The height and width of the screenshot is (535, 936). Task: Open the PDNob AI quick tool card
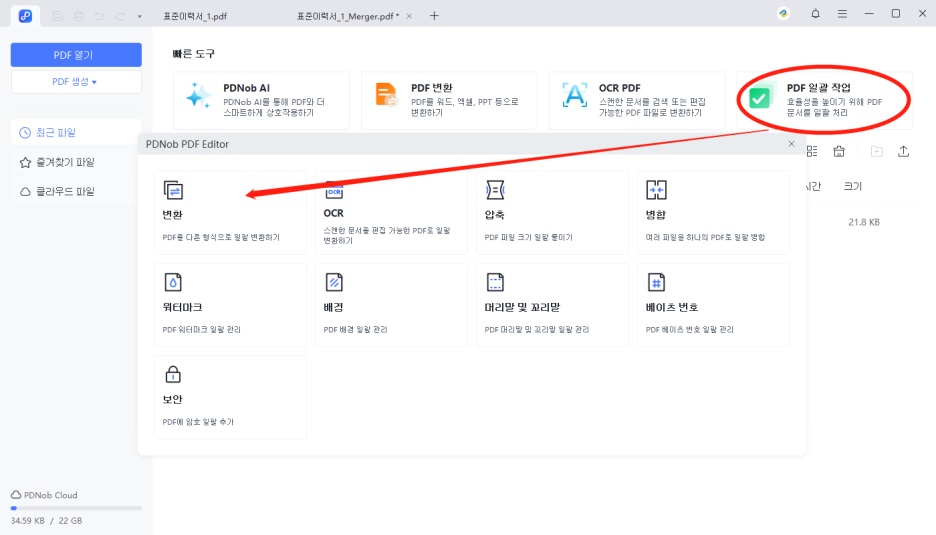[x=261, y=100]
